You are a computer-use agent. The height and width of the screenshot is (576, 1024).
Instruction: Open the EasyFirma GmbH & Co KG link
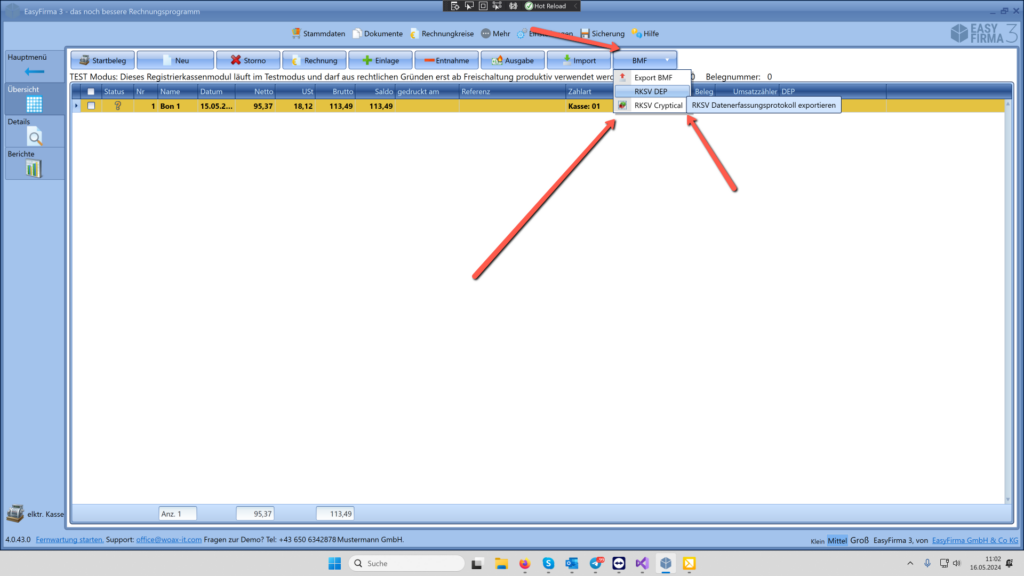point(974,540)
